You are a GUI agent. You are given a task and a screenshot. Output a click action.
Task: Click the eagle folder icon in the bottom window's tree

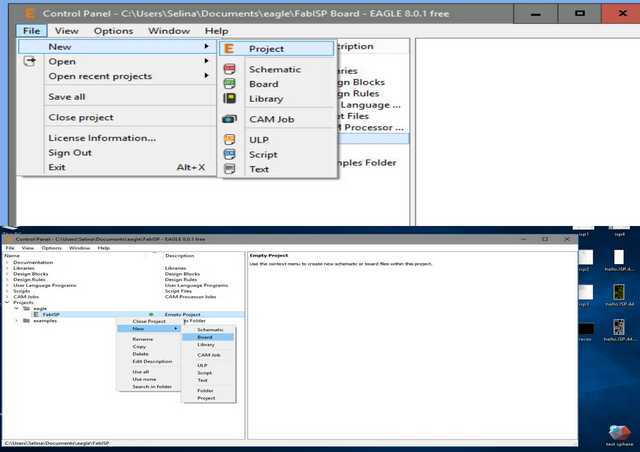[x=27, y=309]
